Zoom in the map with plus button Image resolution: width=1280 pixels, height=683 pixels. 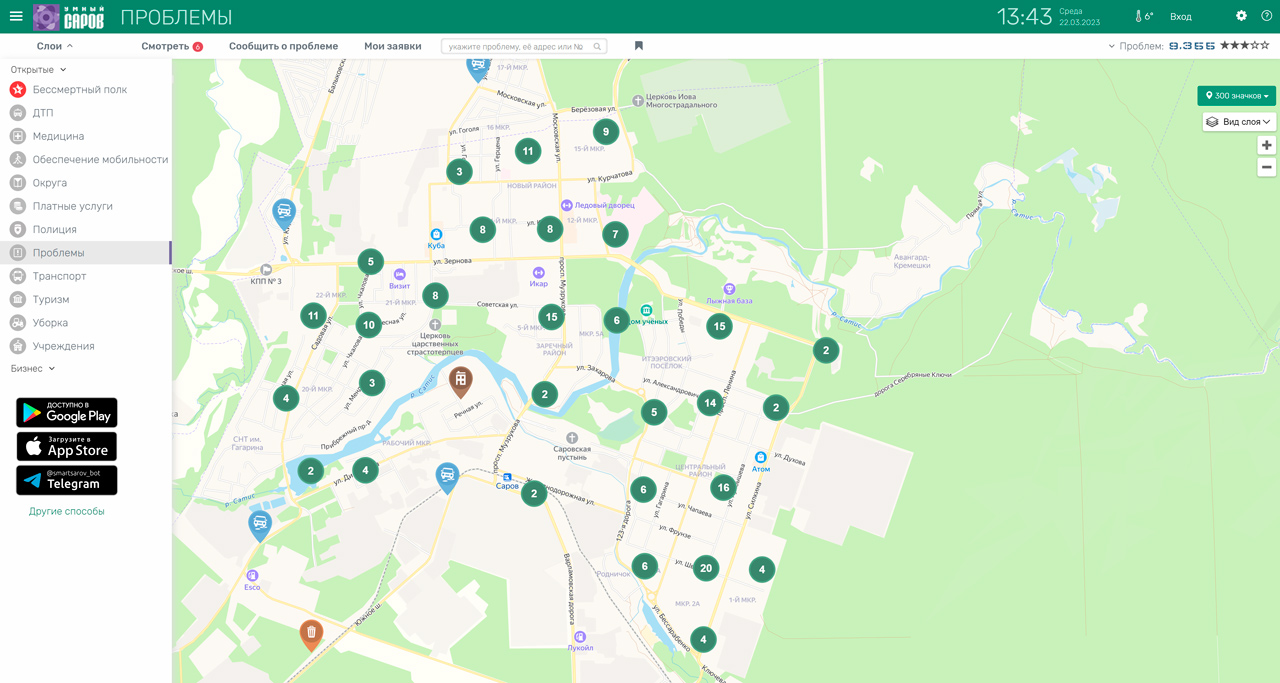[1267, 145]
